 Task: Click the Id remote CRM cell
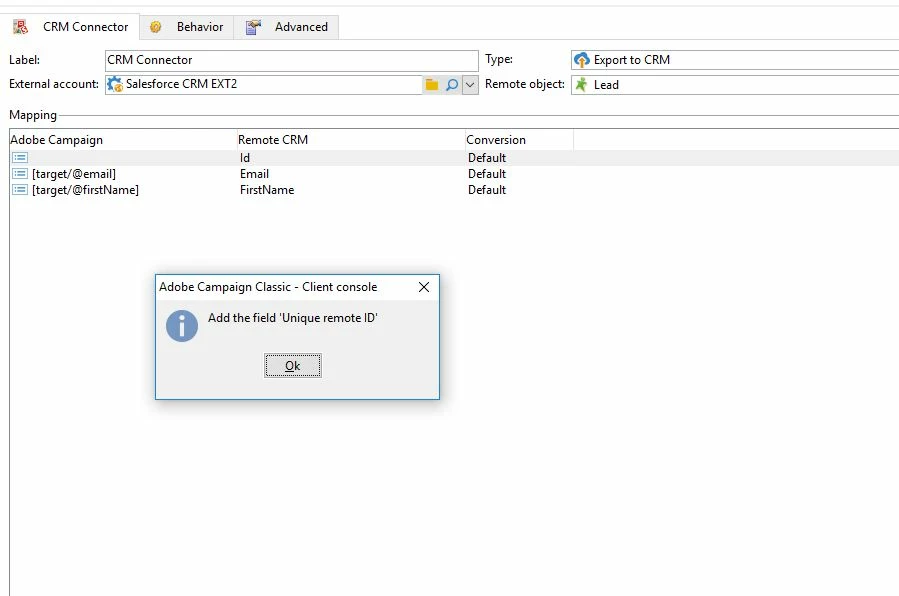coord(245,158)
